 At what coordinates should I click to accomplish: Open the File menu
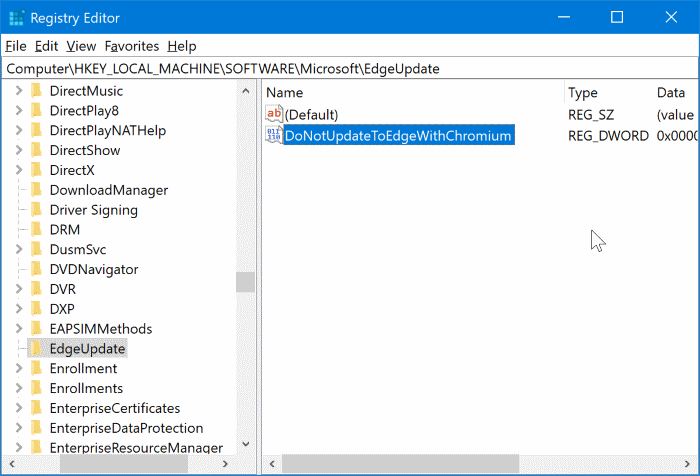(x=16, y=46)
